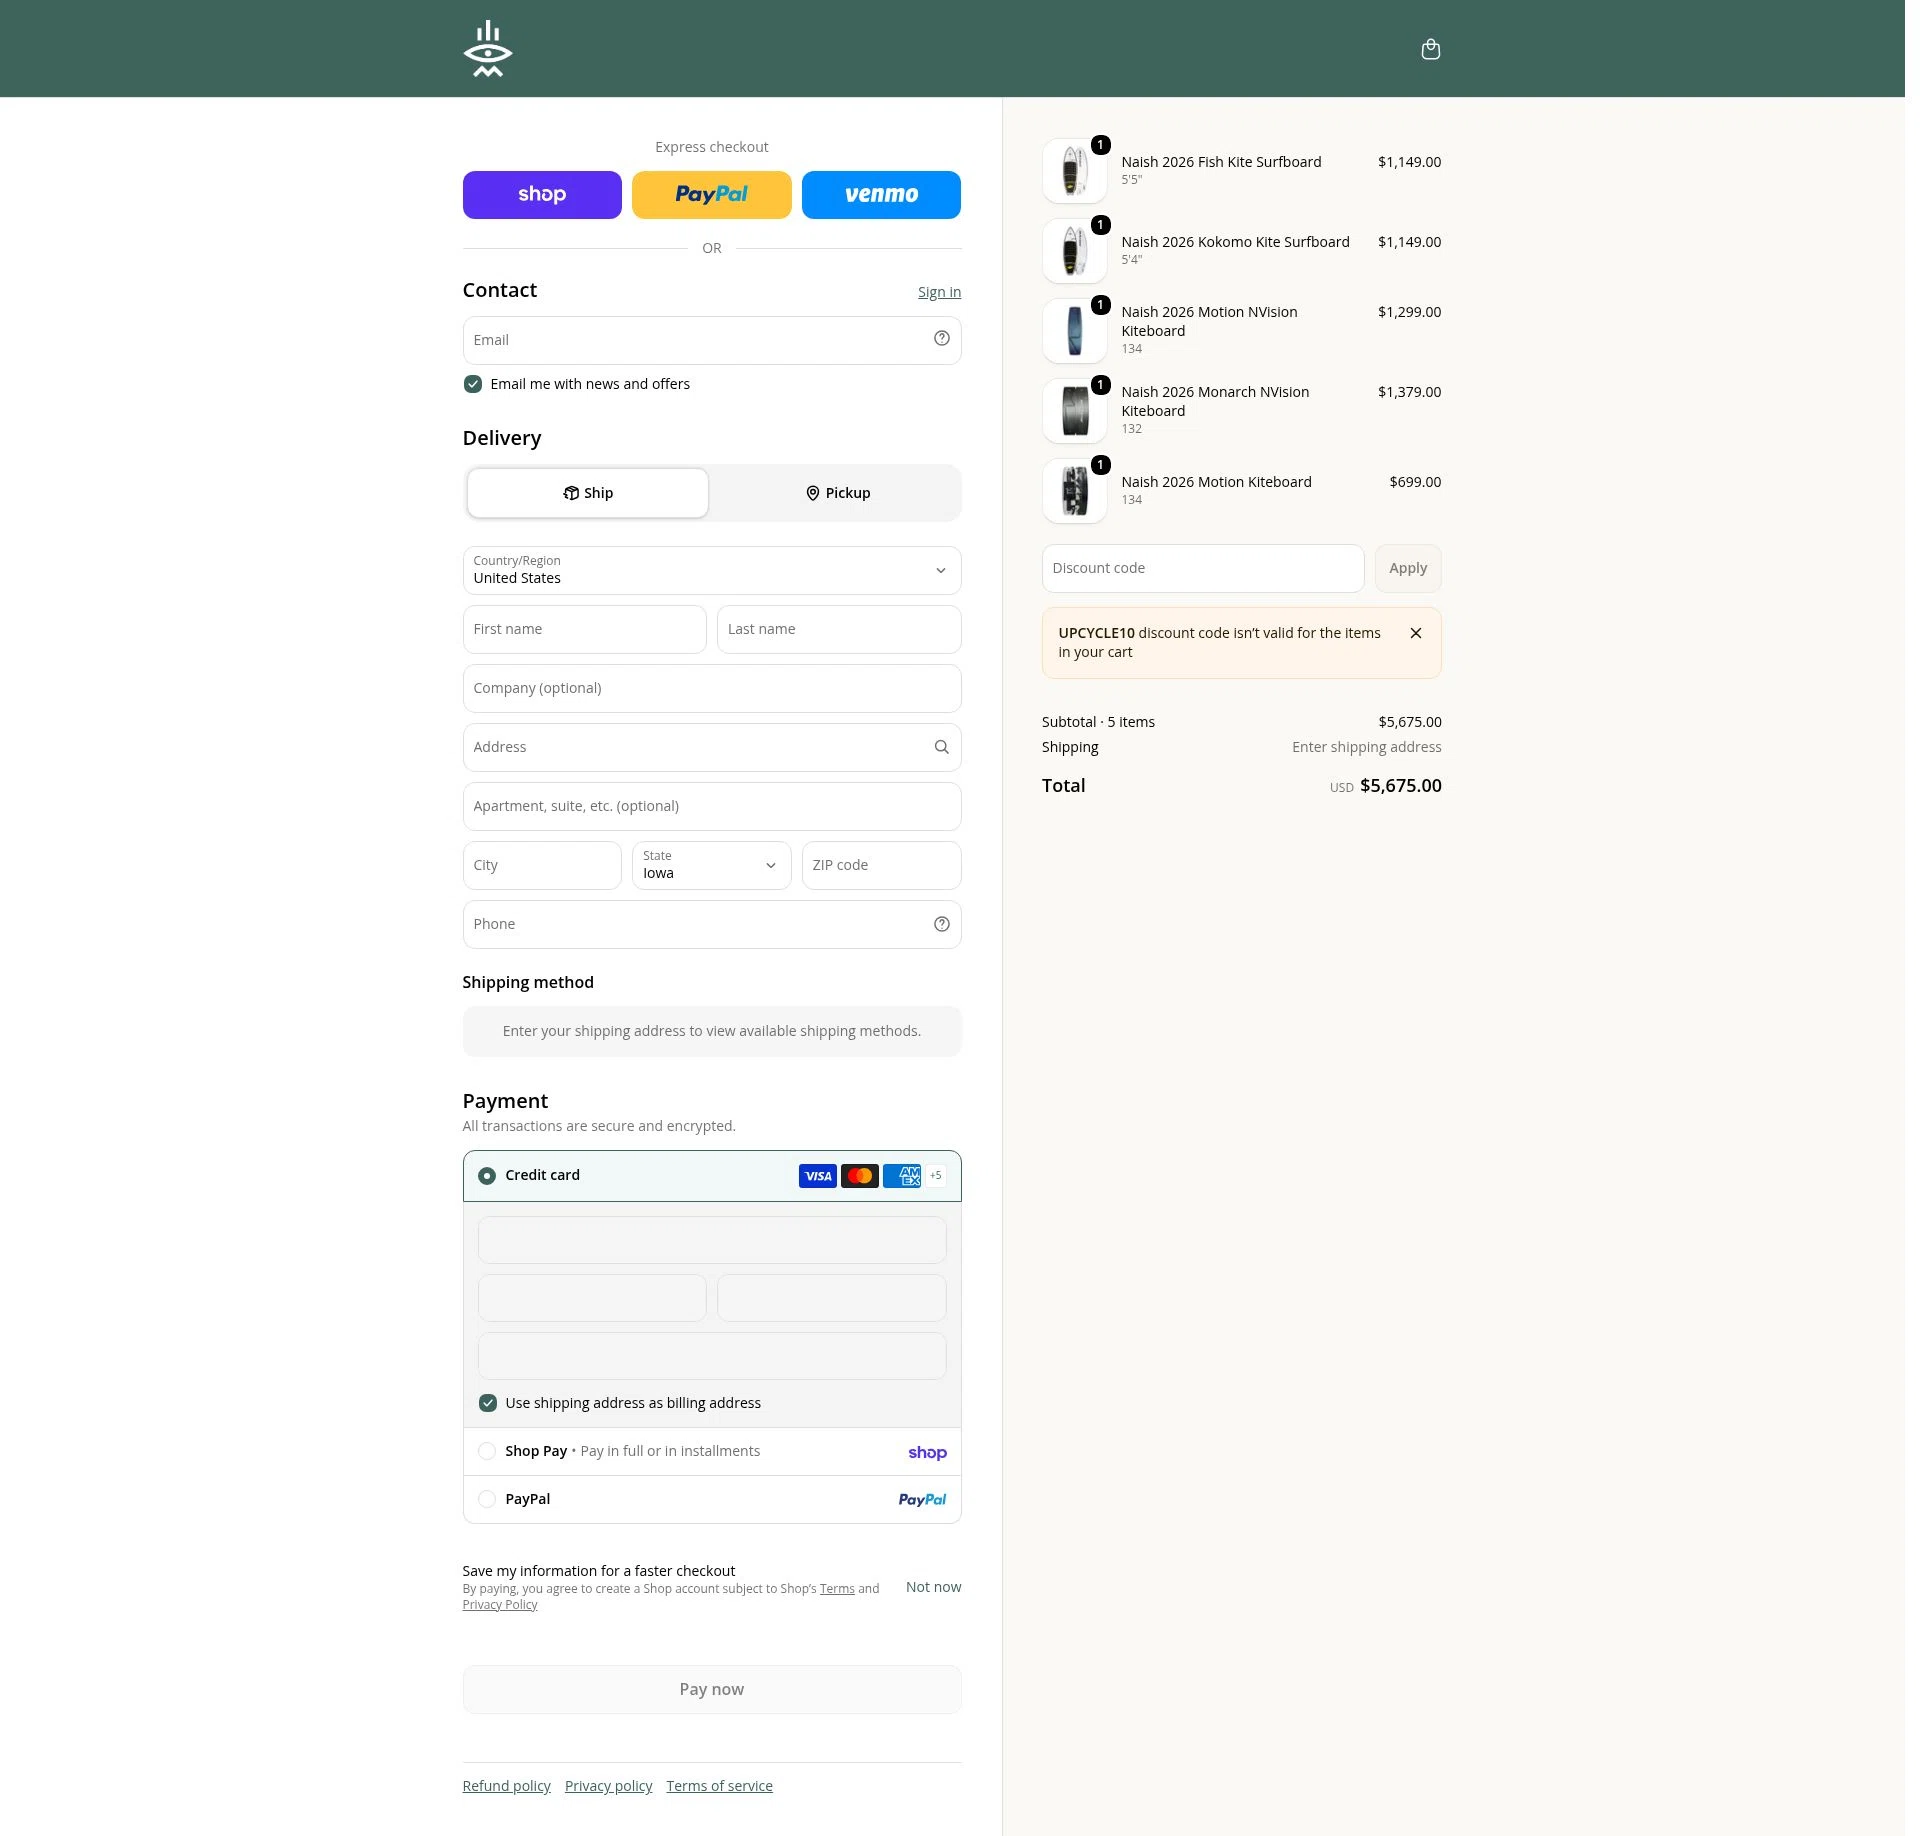The image size is (1920, 1836).
Task: Click the 'Naish 2026 Motion Kiteboard' name
Action: click(1217, 482)
